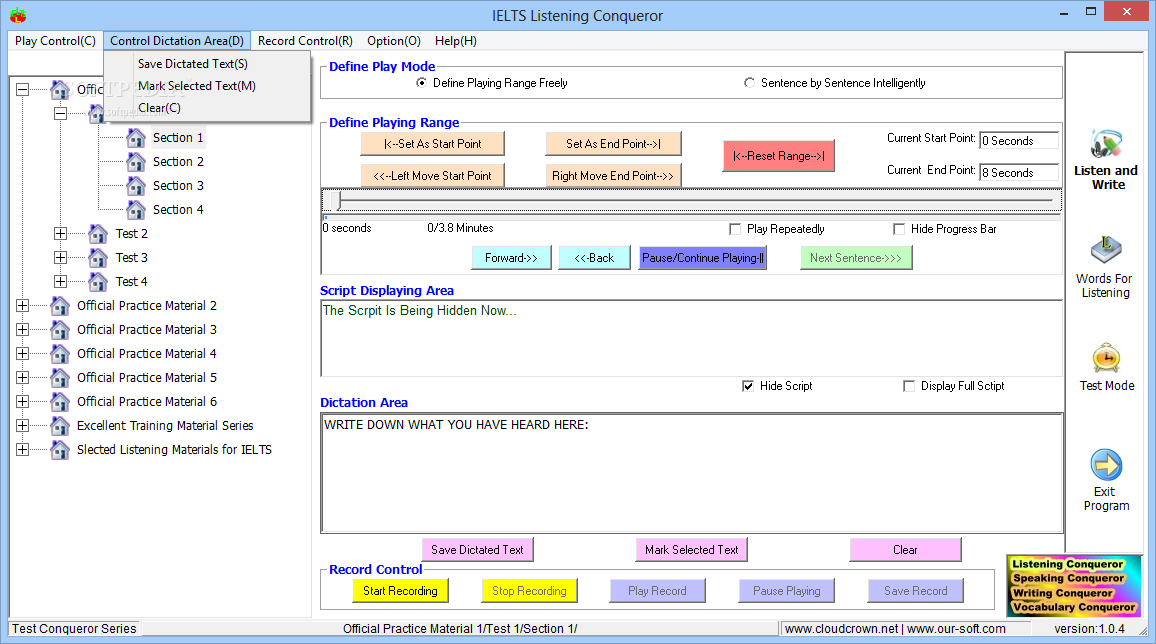Click Official Practice Material 6 house icon
The image size is (1156, 644).
pos(60,402)
